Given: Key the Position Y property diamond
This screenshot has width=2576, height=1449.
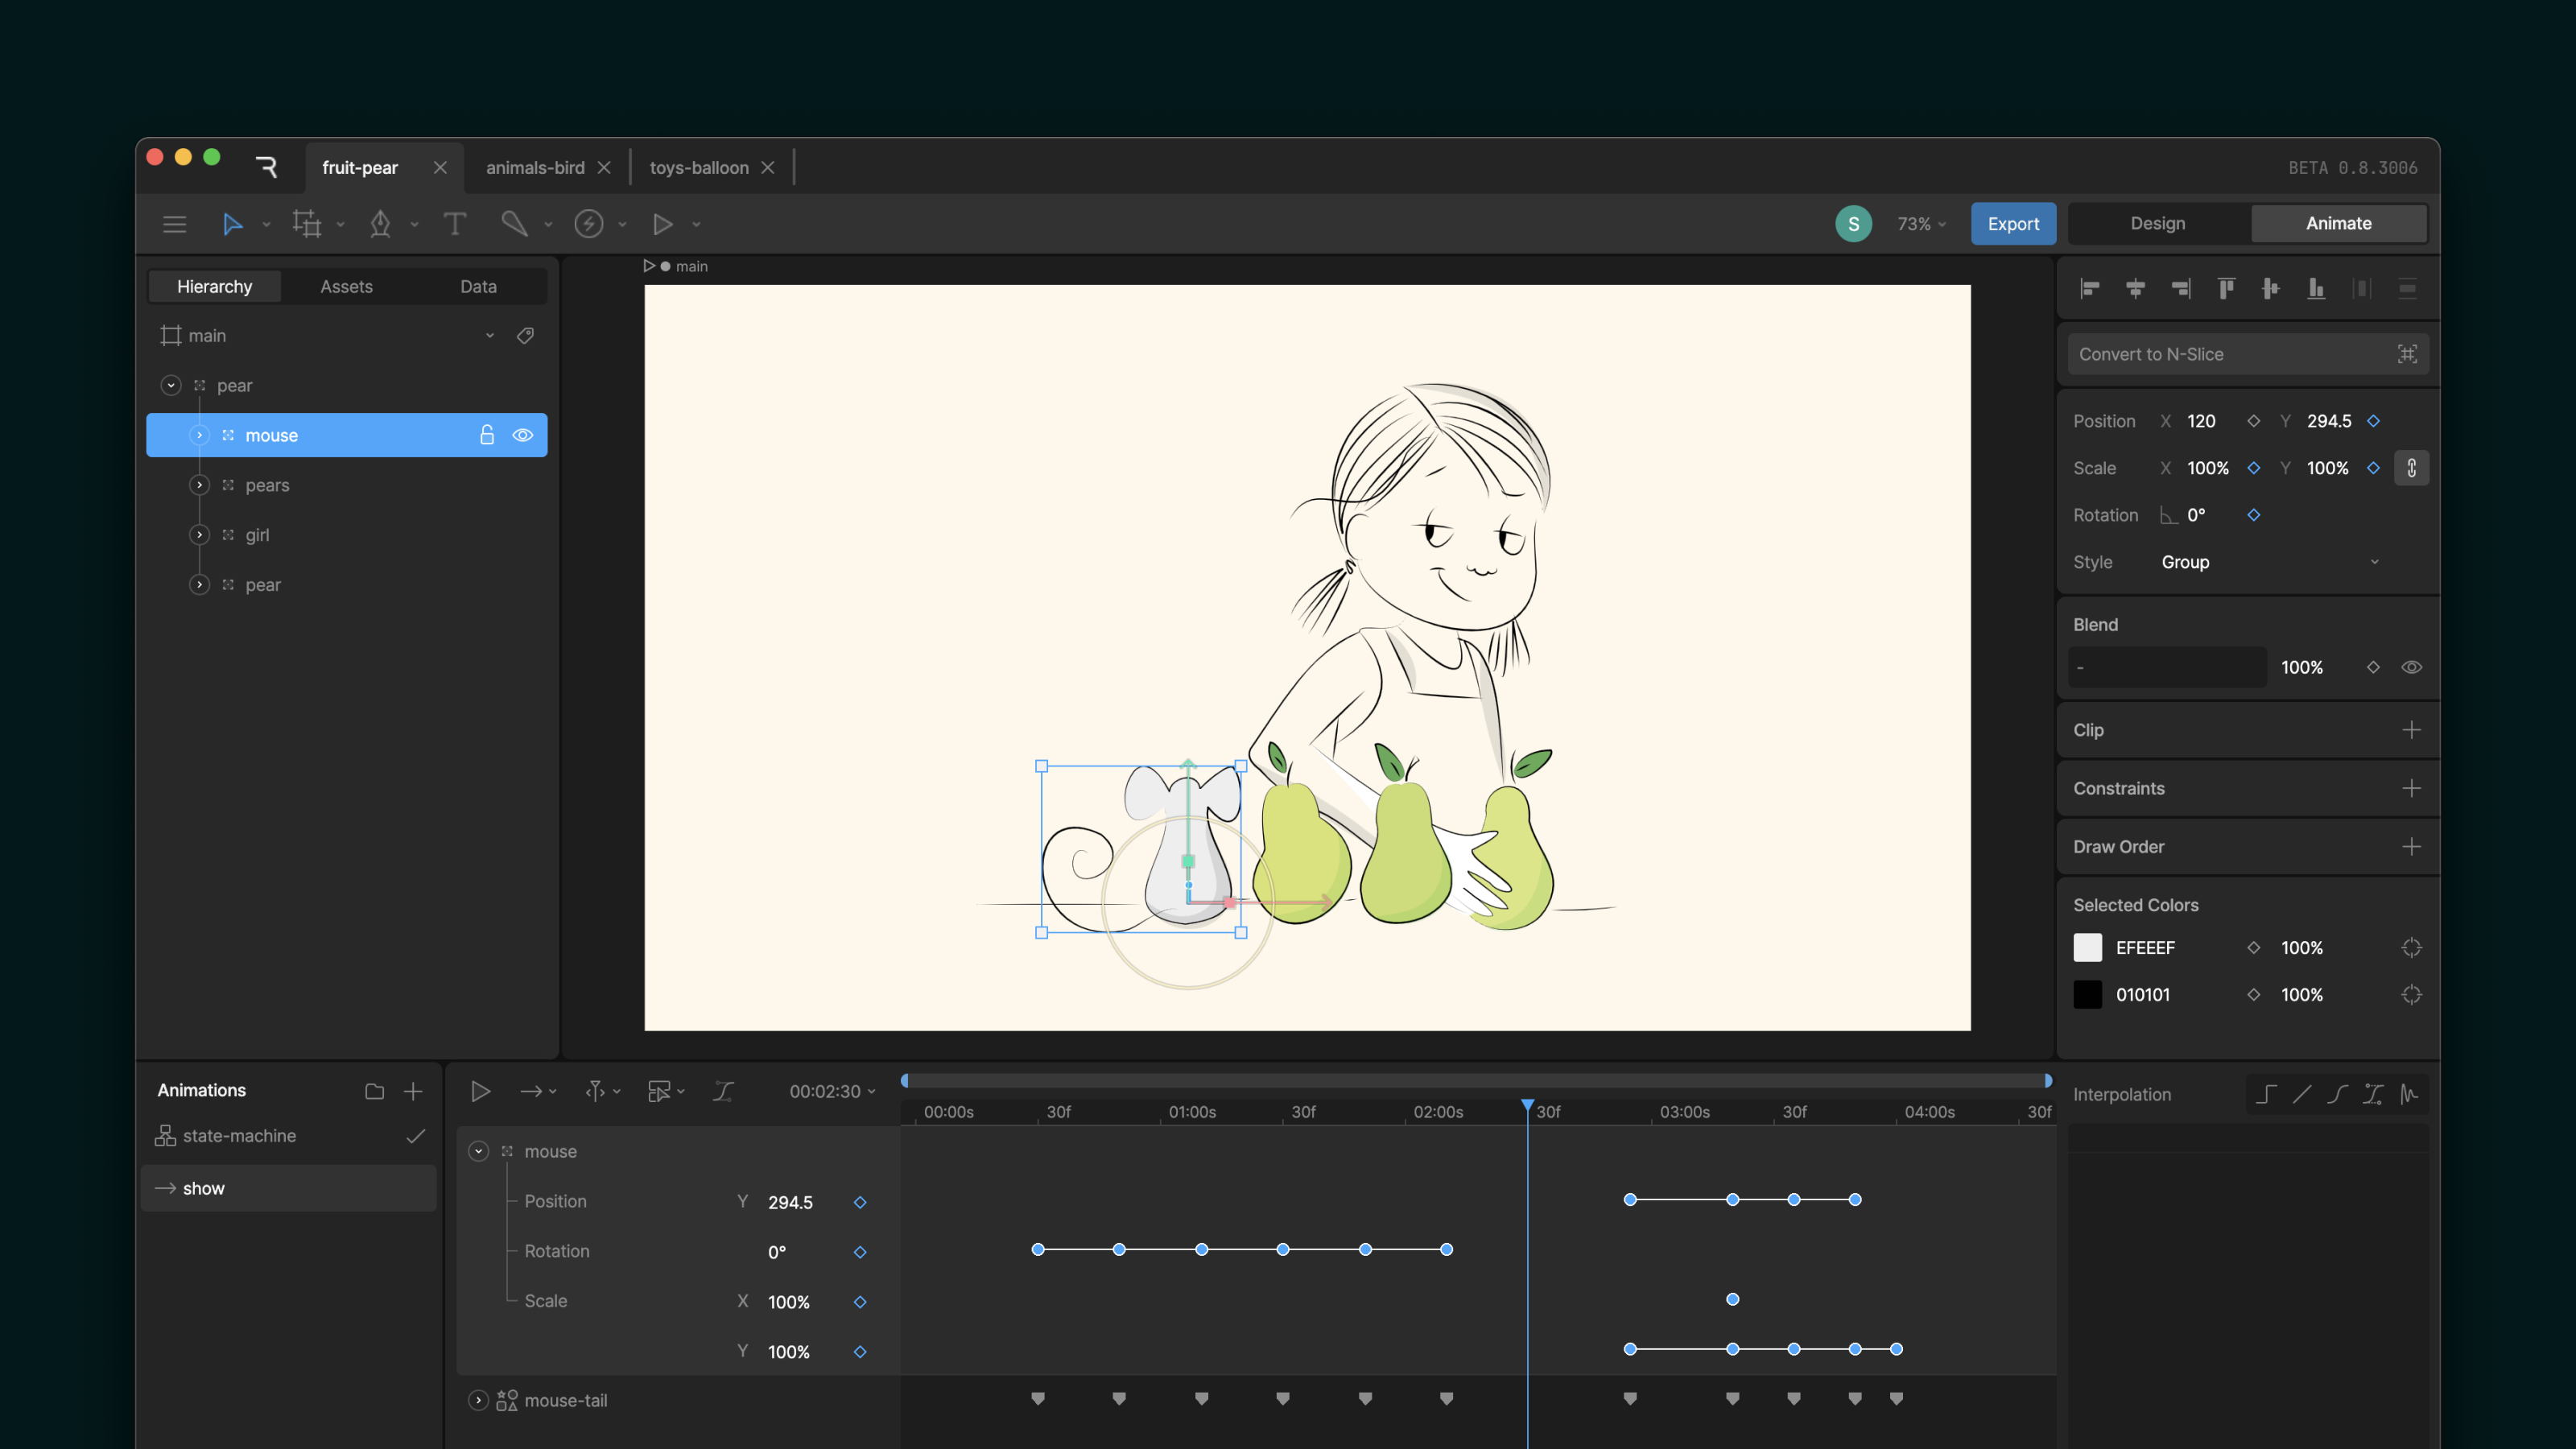Looking at the screenshot, I should [x=2373, y=421].
